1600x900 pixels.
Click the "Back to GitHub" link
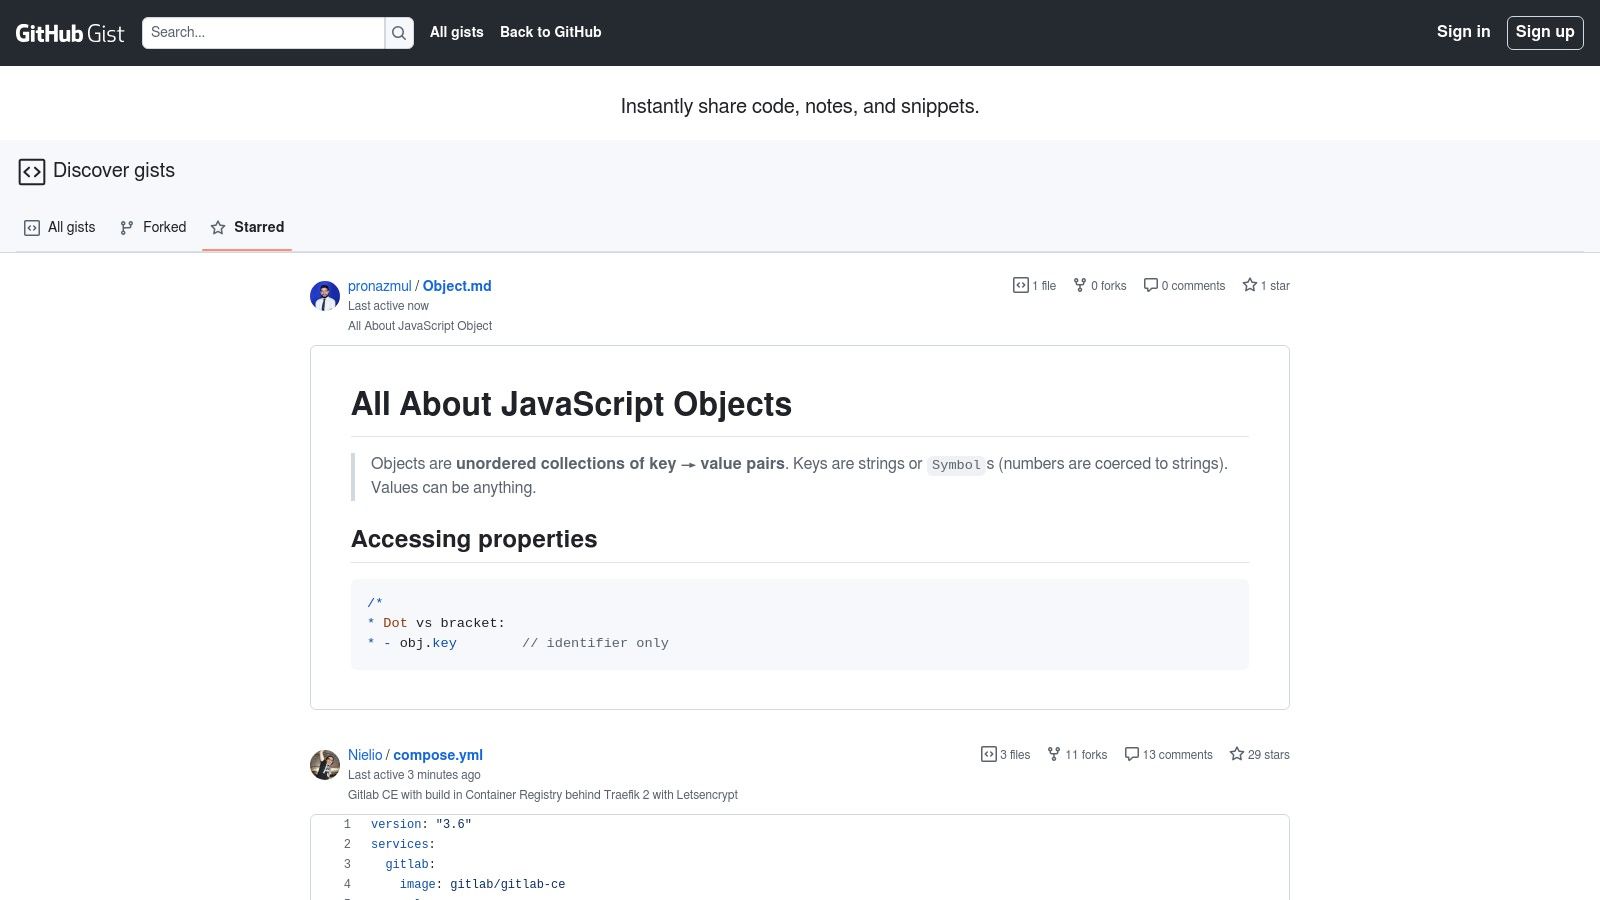point(550,32)
